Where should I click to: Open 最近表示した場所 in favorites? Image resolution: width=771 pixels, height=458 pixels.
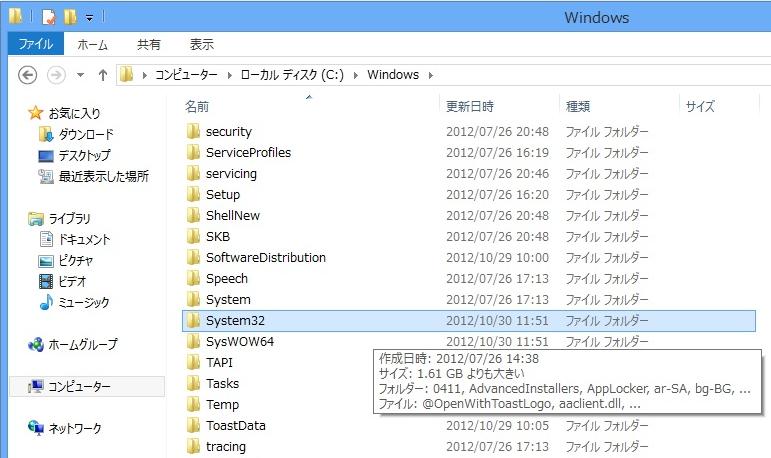click(103, 176)
